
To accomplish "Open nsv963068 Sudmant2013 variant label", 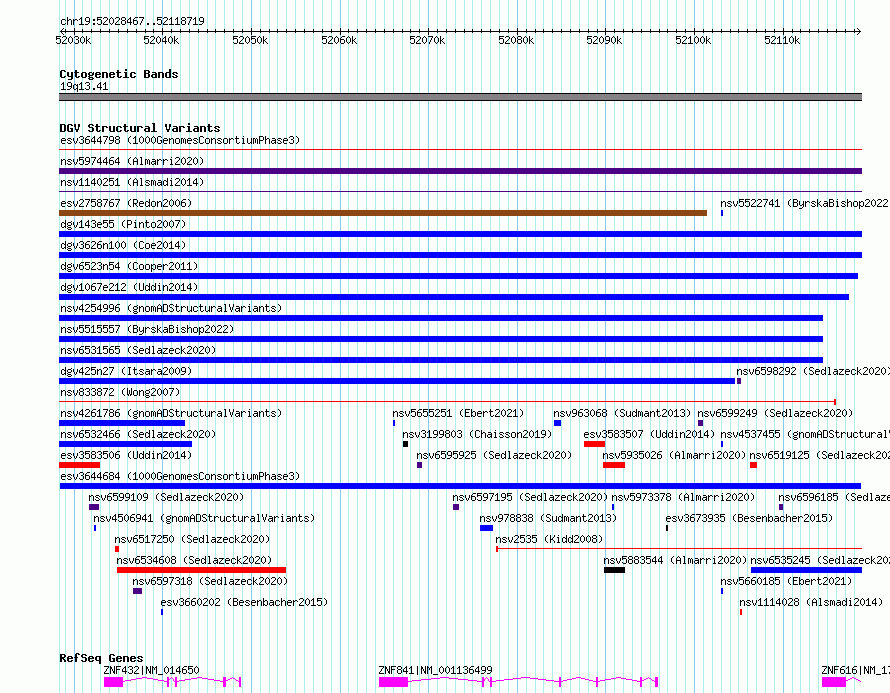I will pyautogui.click(x=622, y=413).
